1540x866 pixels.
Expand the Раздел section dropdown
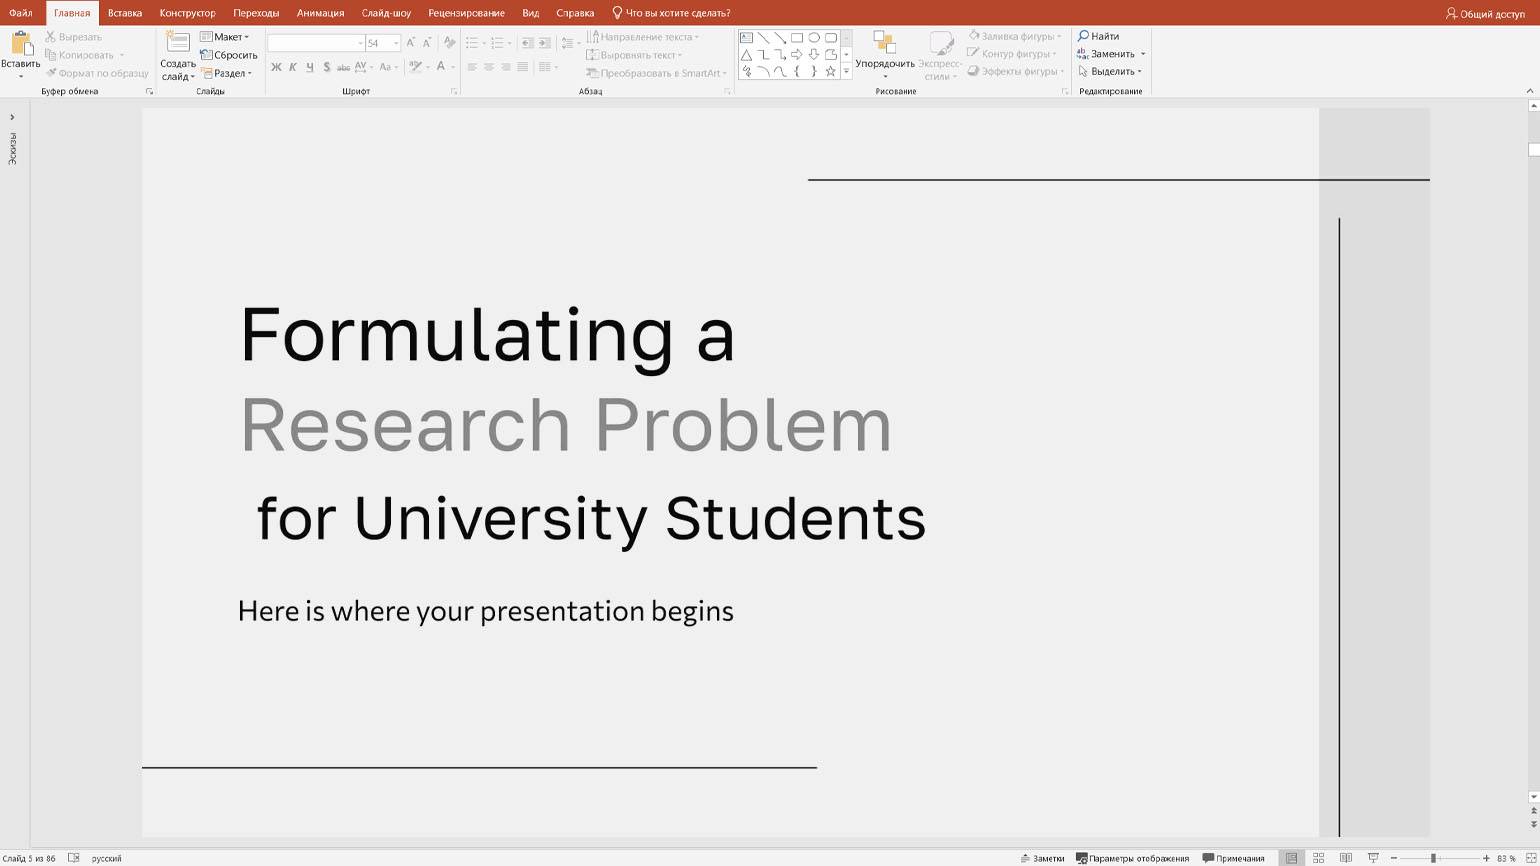[x=227, y=73]
